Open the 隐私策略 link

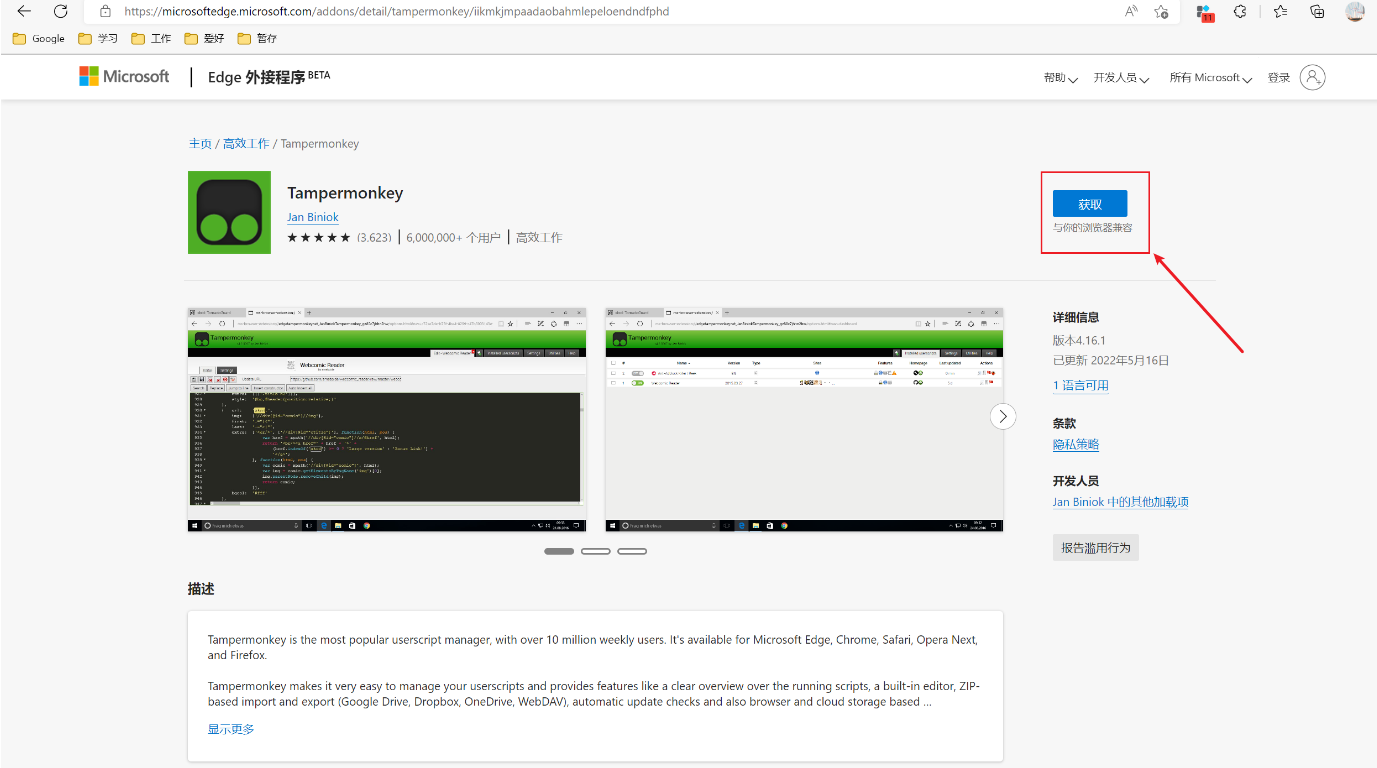click(1076, 444)
